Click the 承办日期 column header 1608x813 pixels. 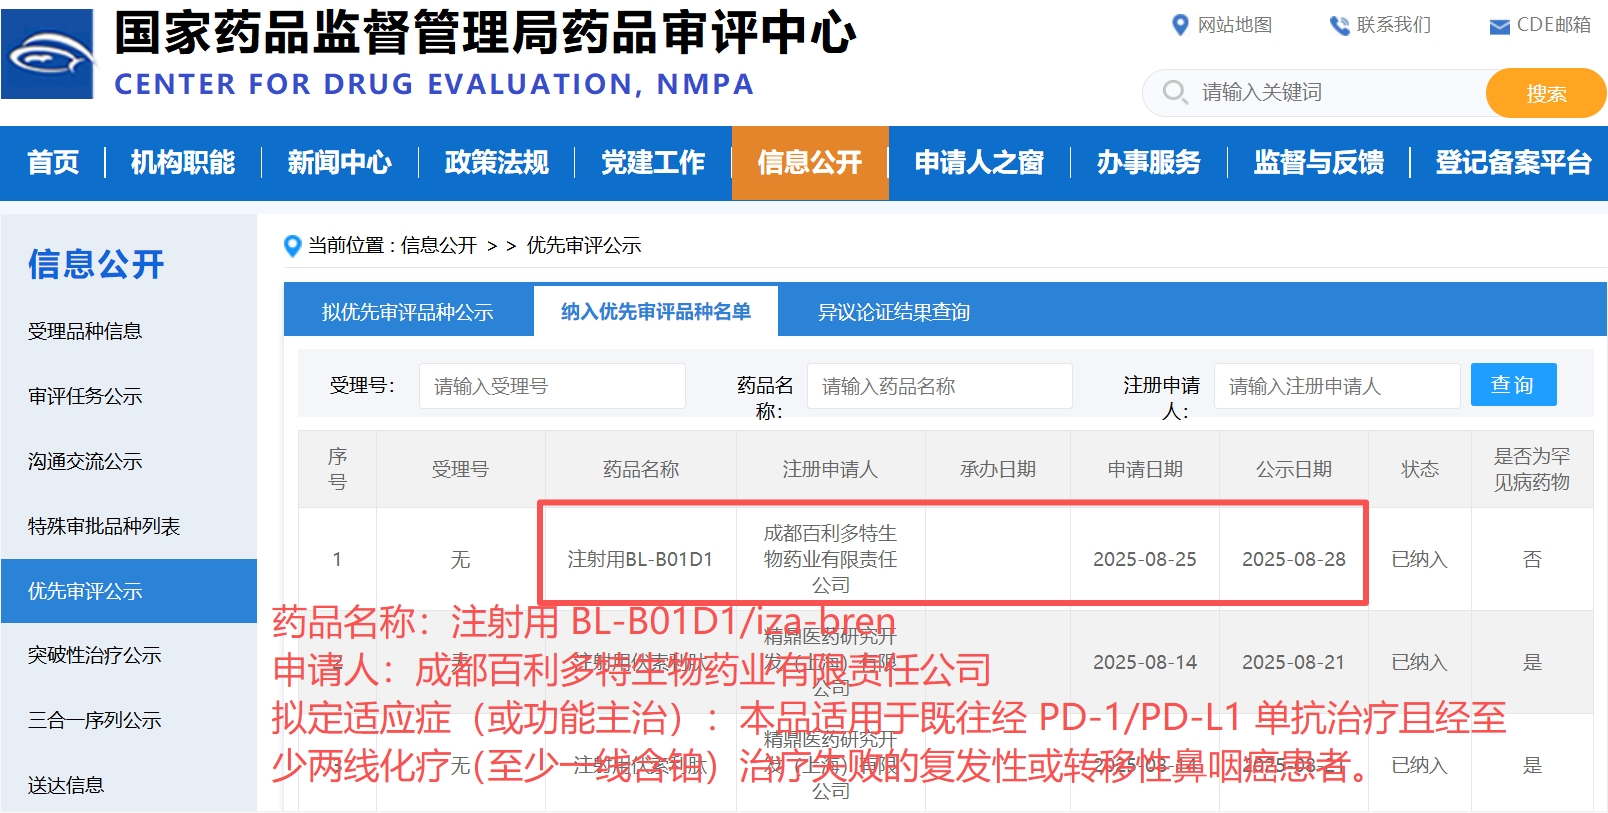998,469
